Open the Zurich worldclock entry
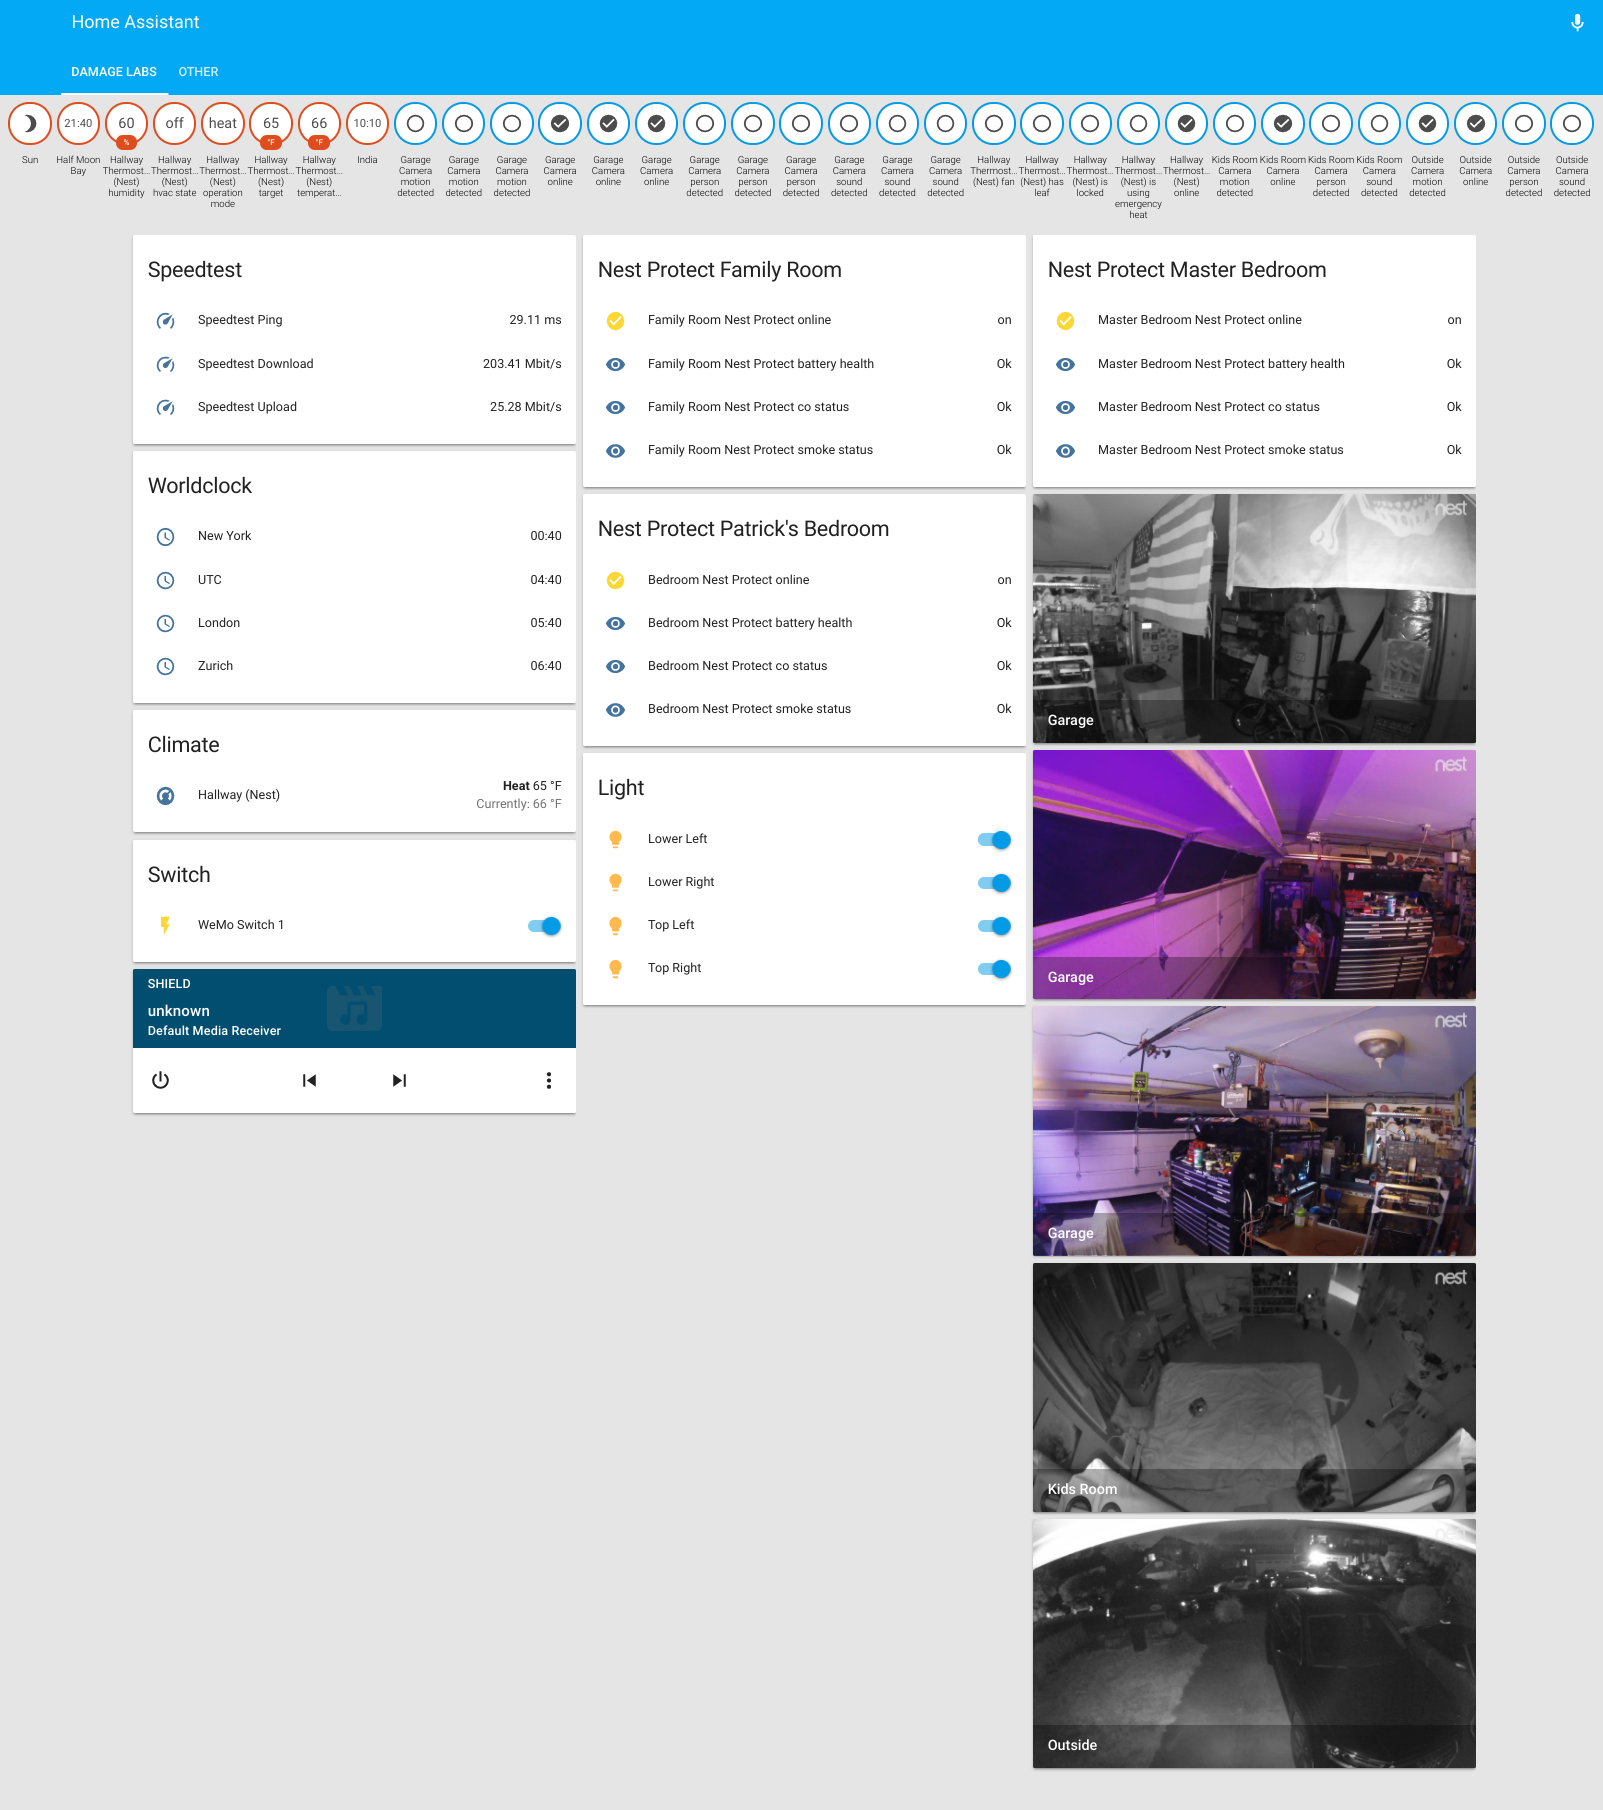 [x=354, y=666]
